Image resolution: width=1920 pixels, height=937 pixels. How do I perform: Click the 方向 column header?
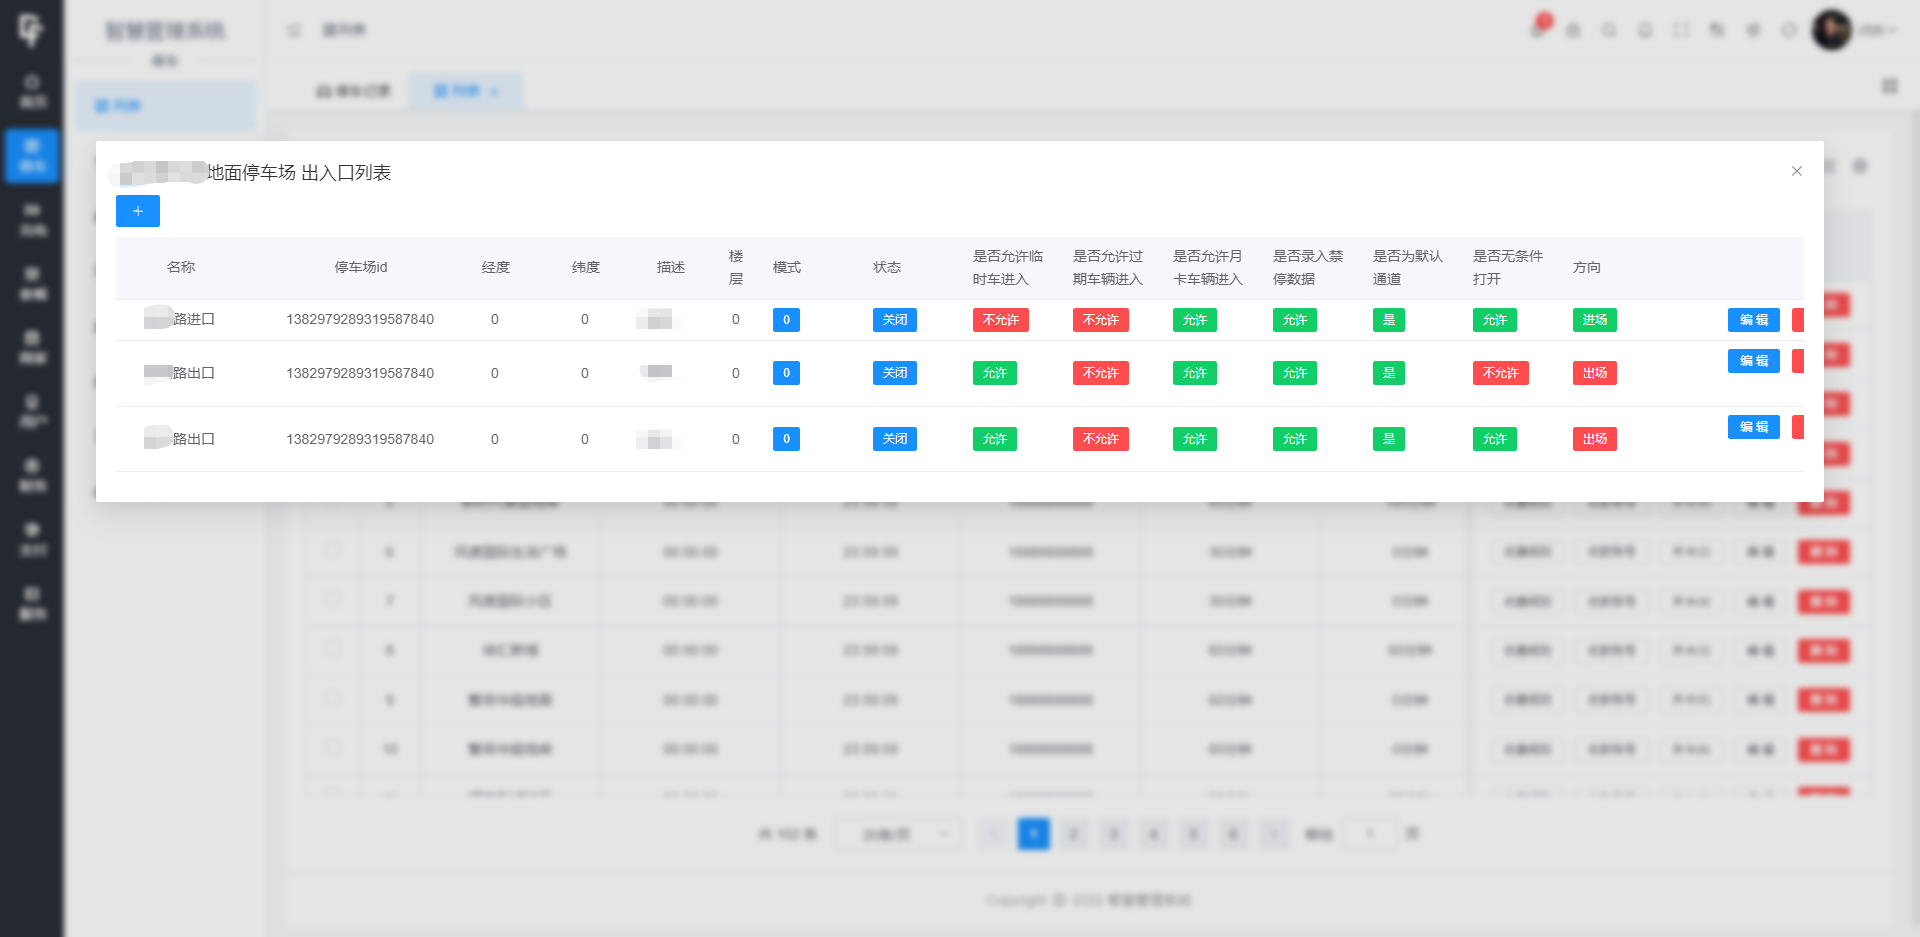[1586, 267]
